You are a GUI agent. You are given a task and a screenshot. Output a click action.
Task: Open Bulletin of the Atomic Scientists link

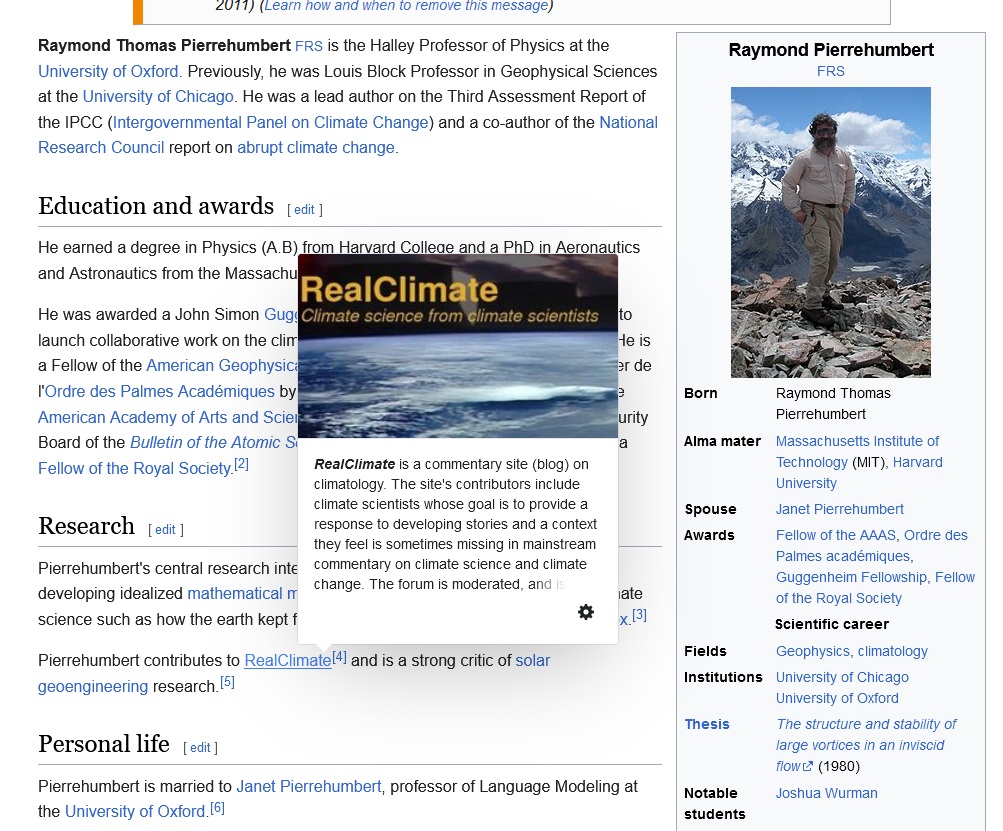[214, 443]
